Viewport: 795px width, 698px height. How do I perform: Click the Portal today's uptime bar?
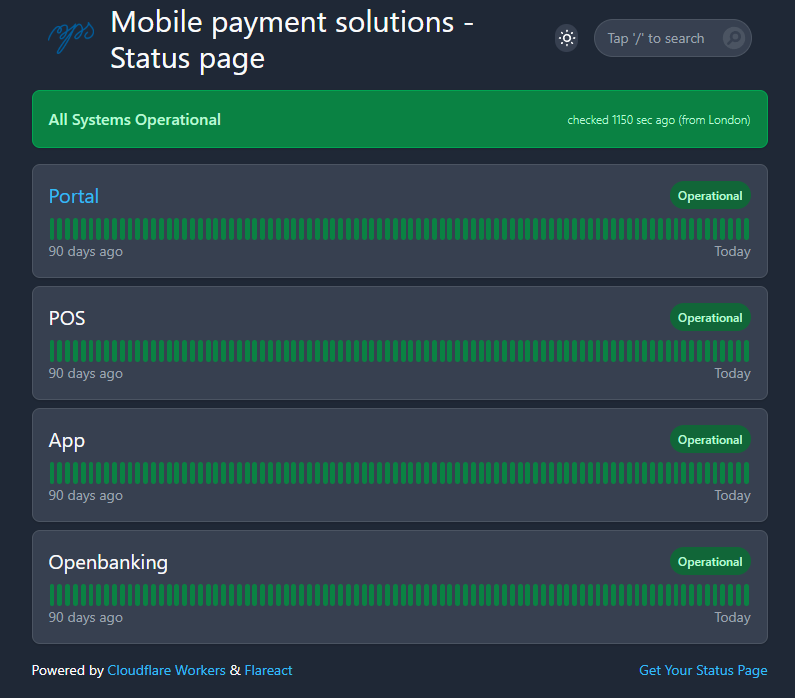746,229
